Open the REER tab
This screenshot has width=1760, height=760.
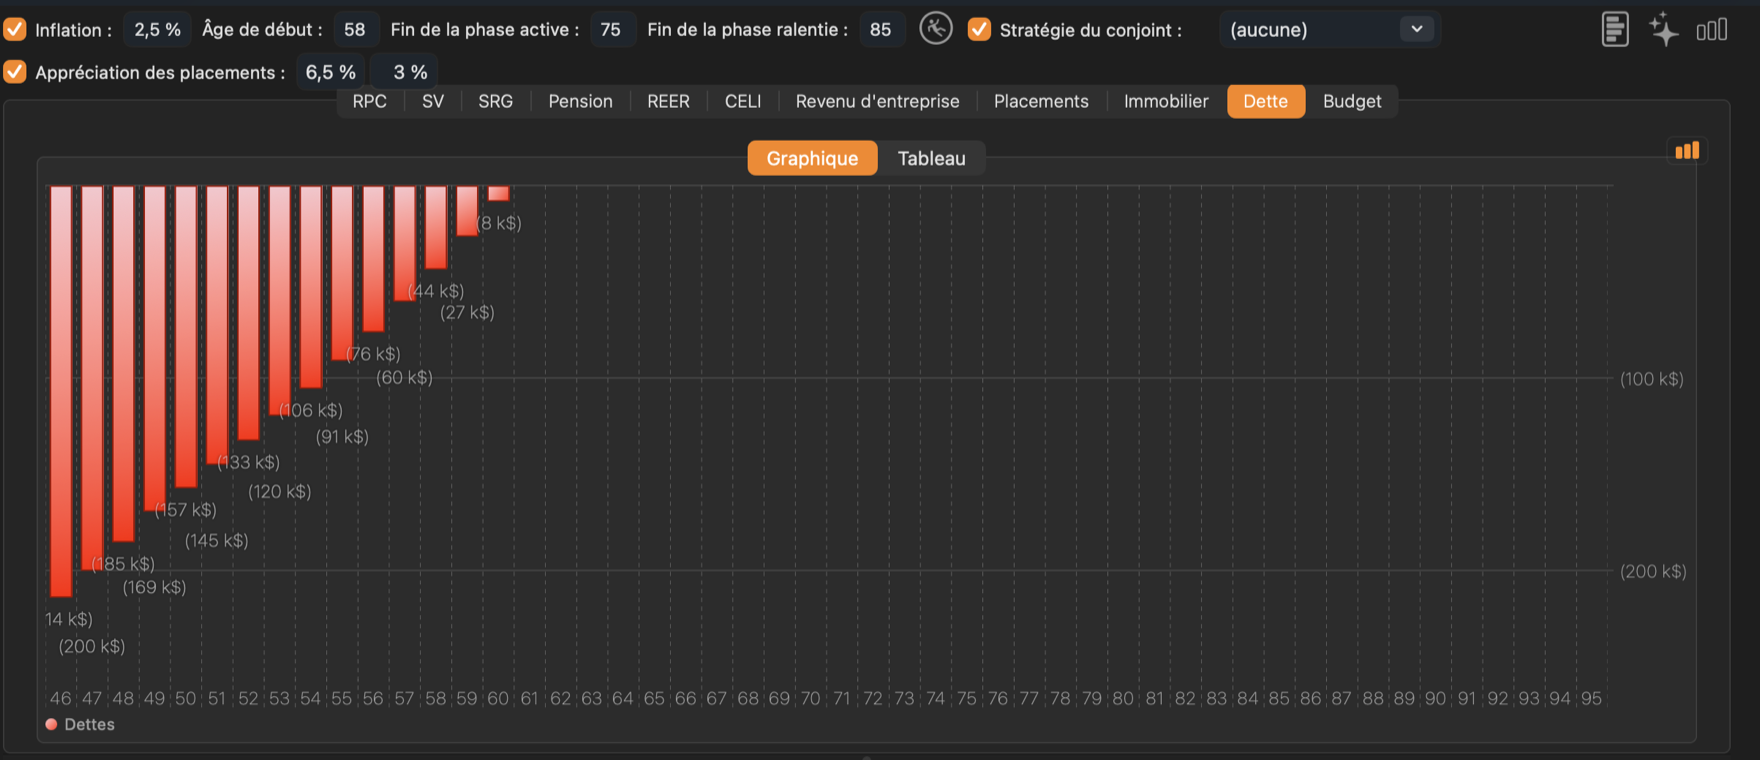click(668, 101)
